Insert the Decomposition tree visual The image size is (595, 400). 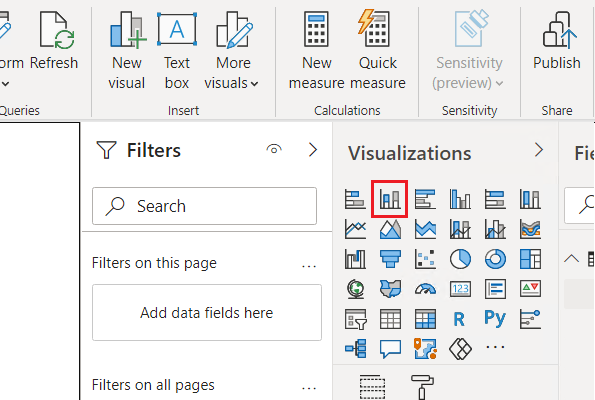point(356,348)
